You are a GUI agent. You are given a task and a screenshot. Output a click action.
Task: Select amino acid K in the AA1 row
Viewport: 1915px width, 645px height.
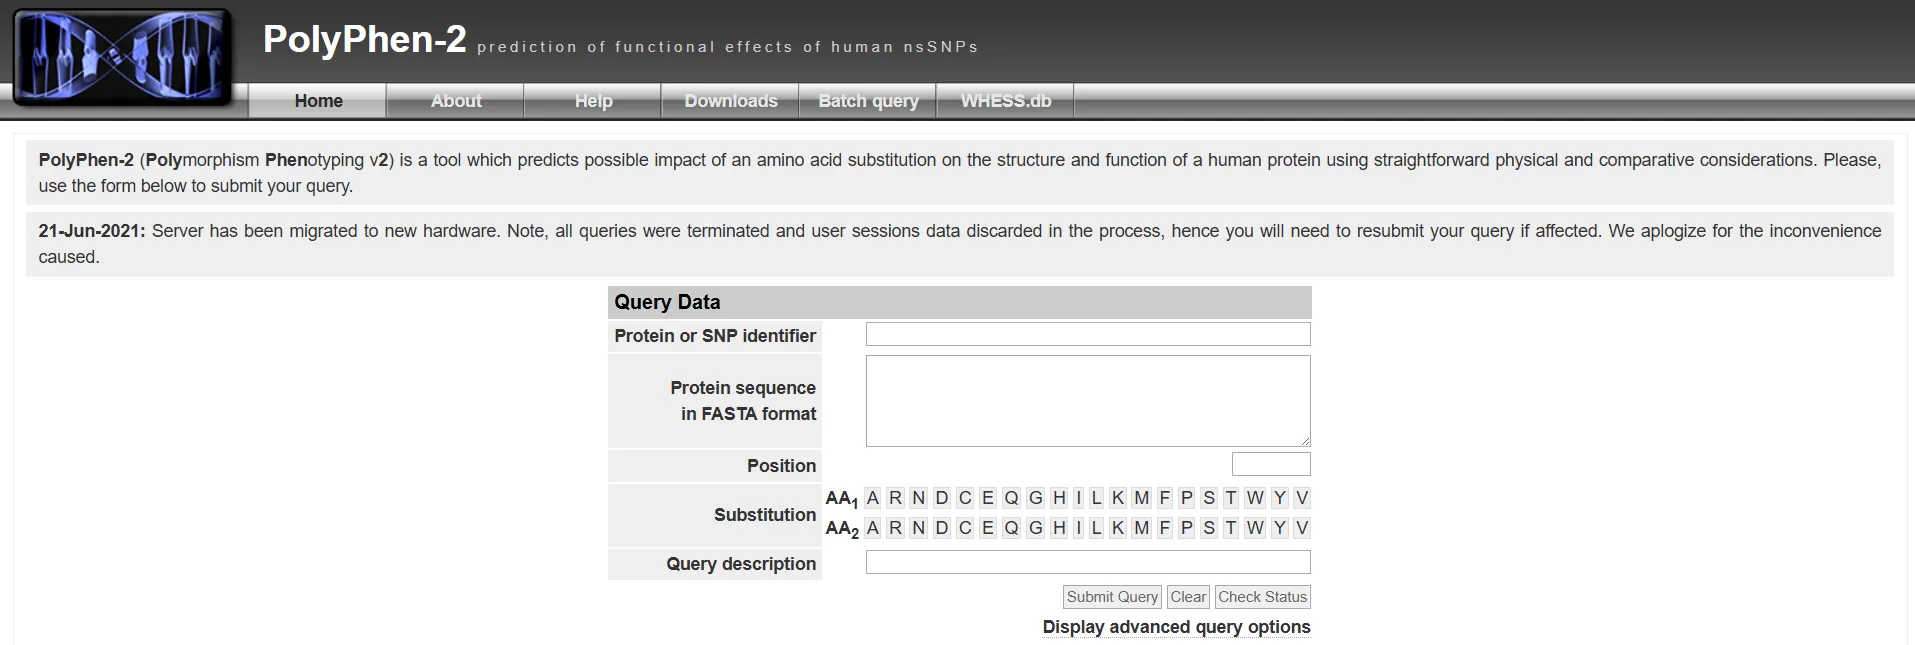coord(1118,498)
